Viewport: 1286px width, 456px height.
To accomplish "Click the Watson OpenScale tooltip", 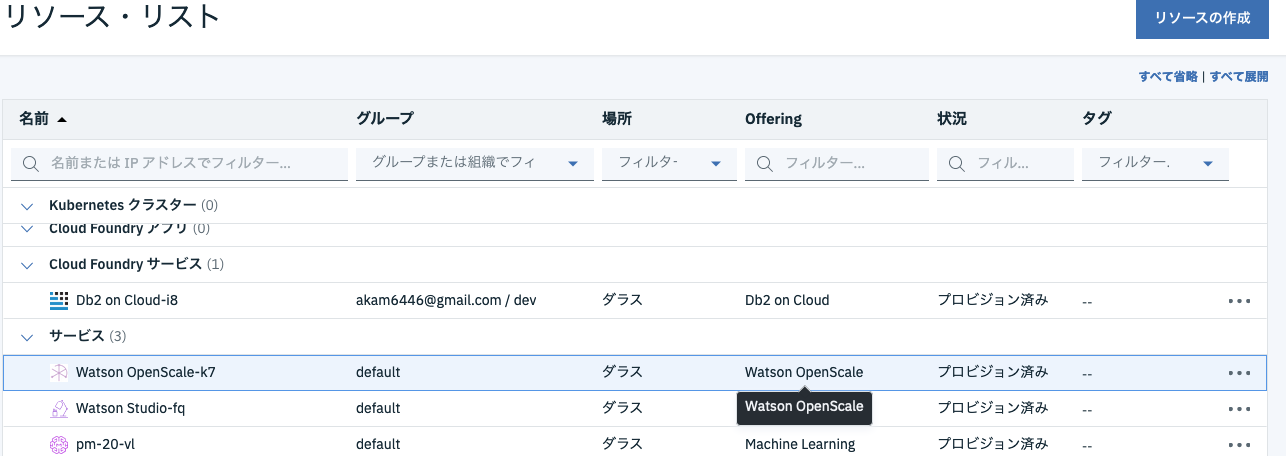I will [804, 408].
